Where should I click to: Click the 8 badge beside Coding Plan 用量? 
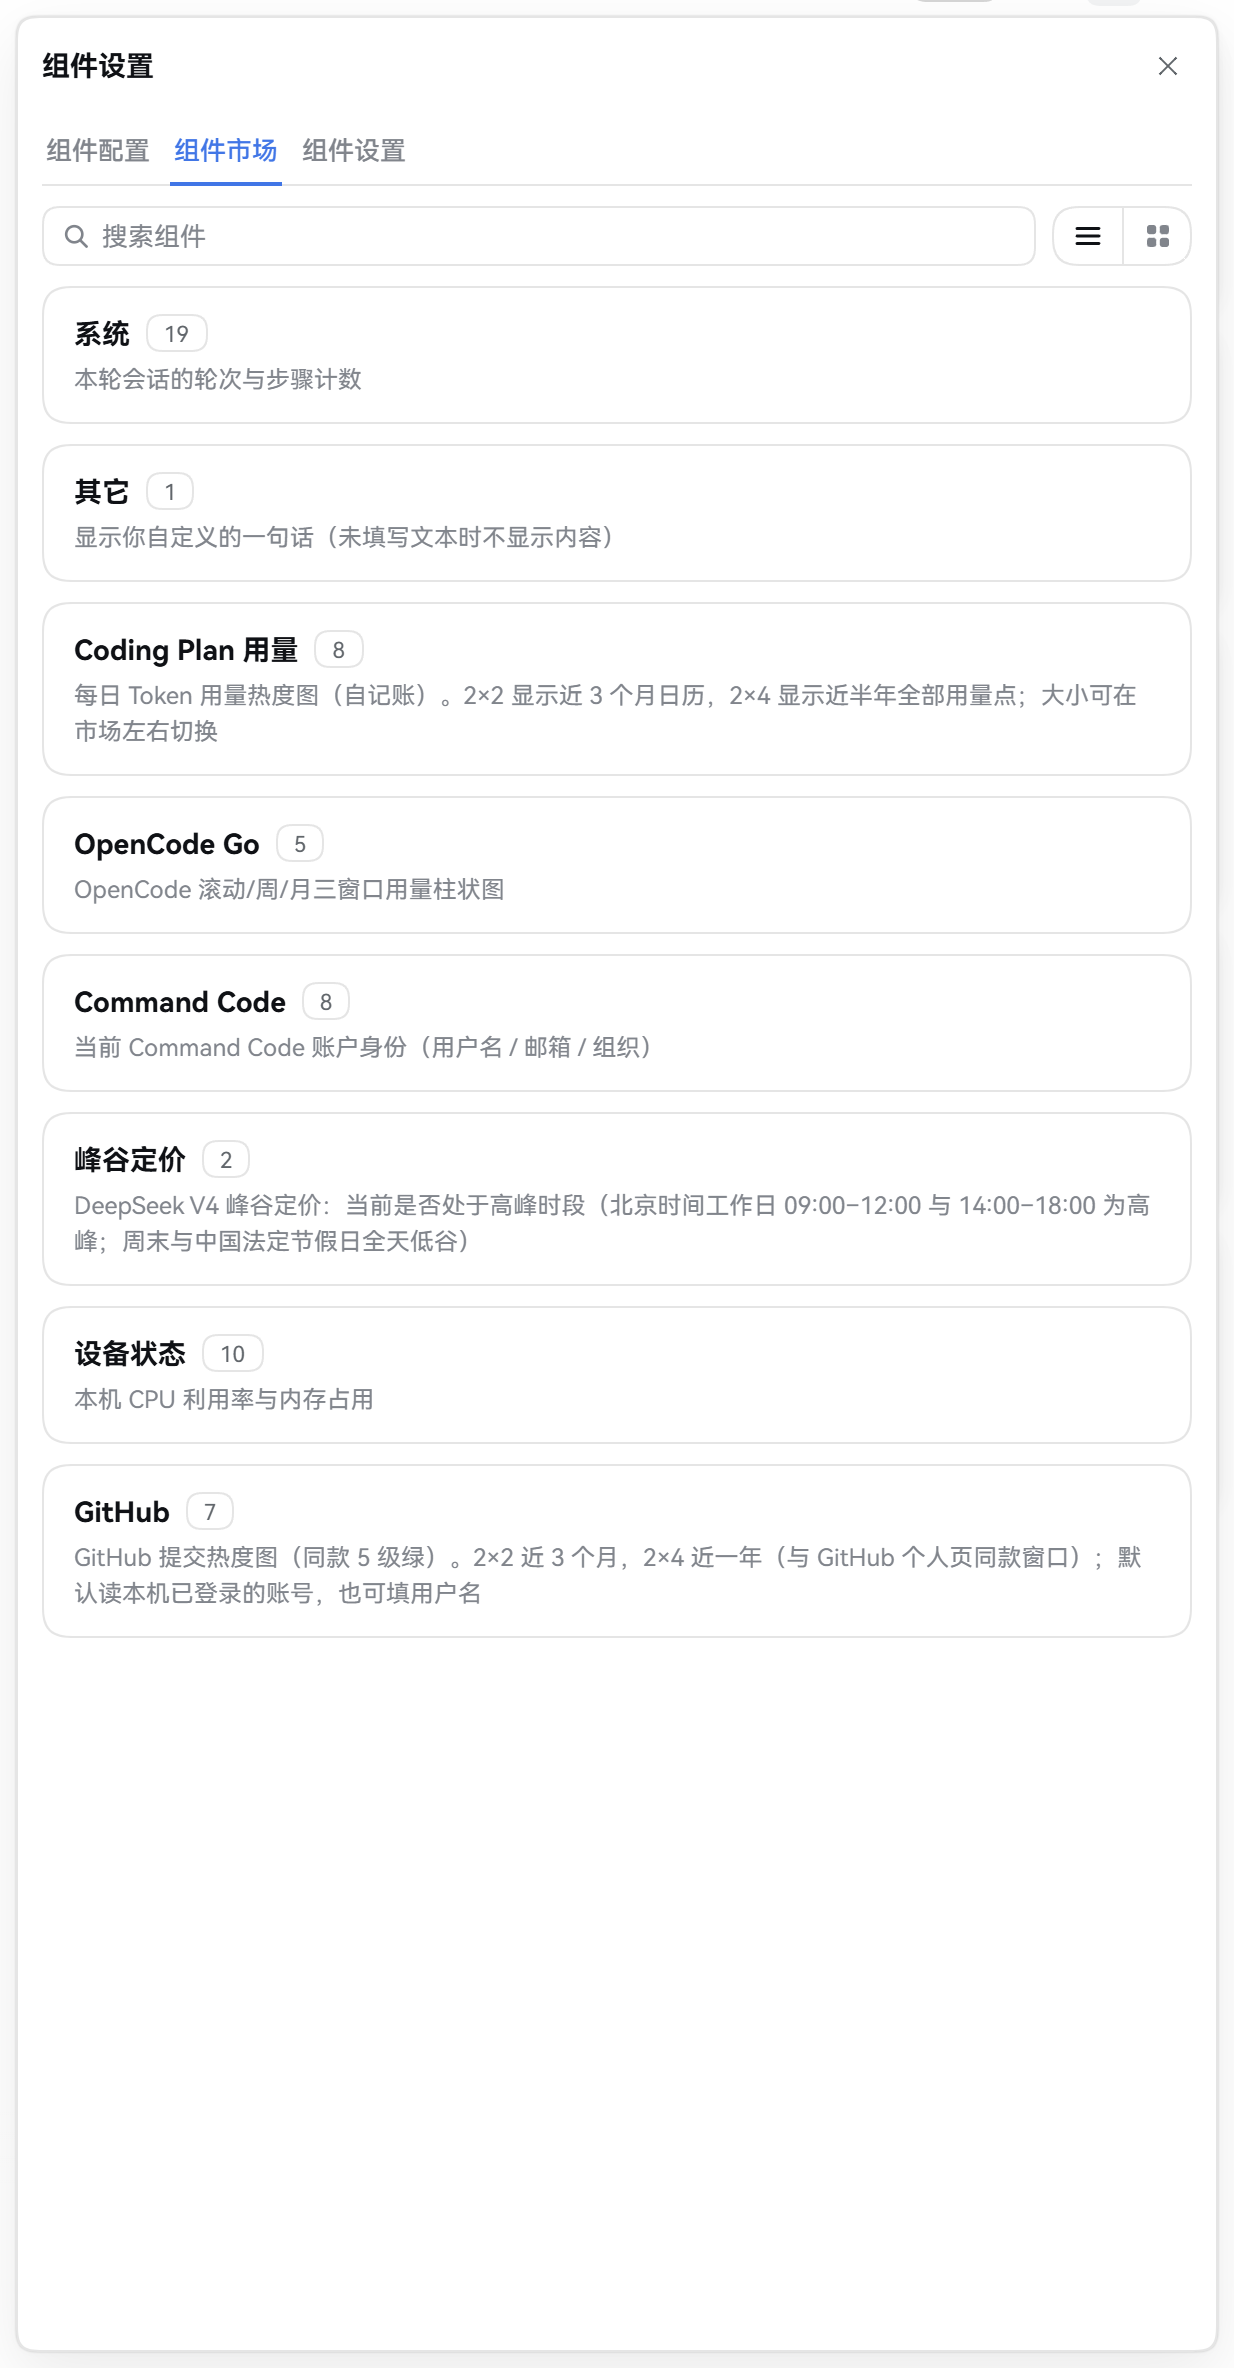[x=339, y=650]
